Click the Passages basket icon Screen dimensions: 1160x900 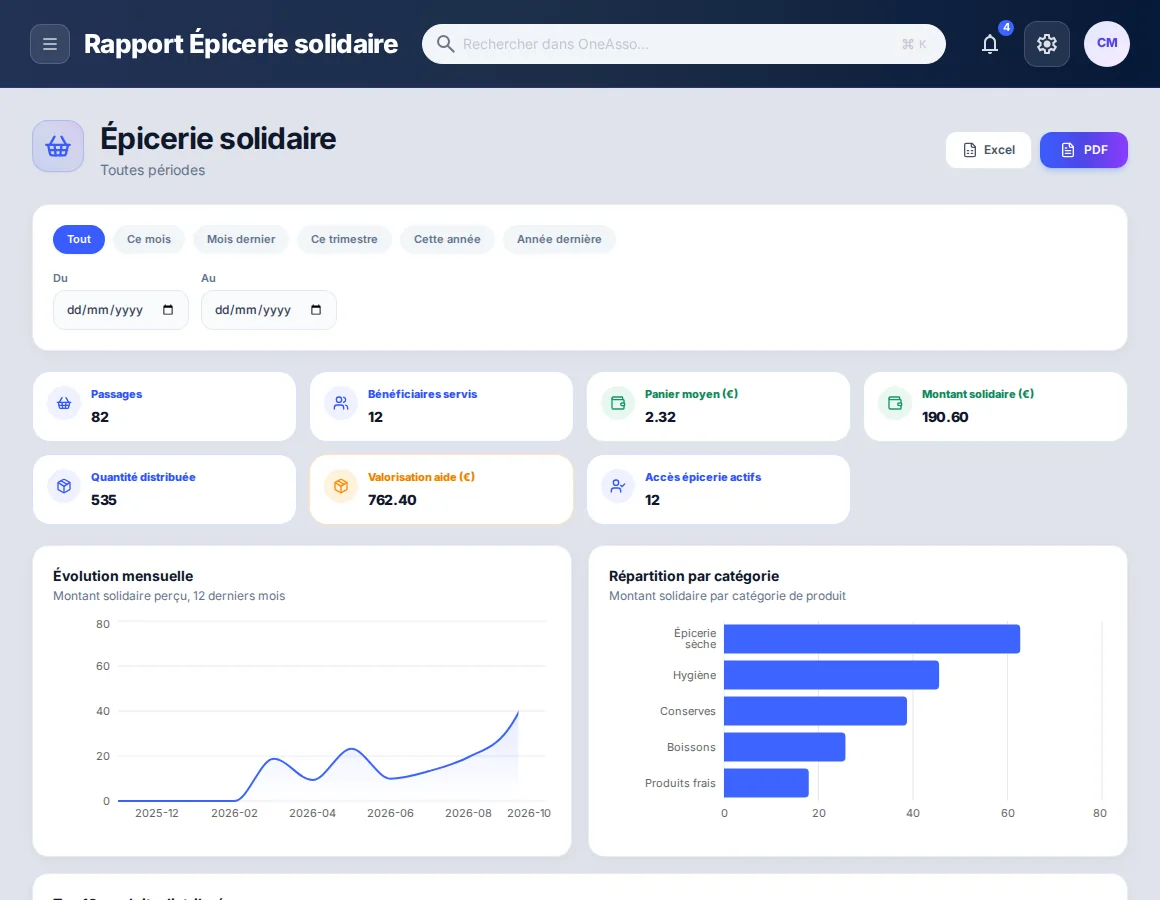[64, 403]
